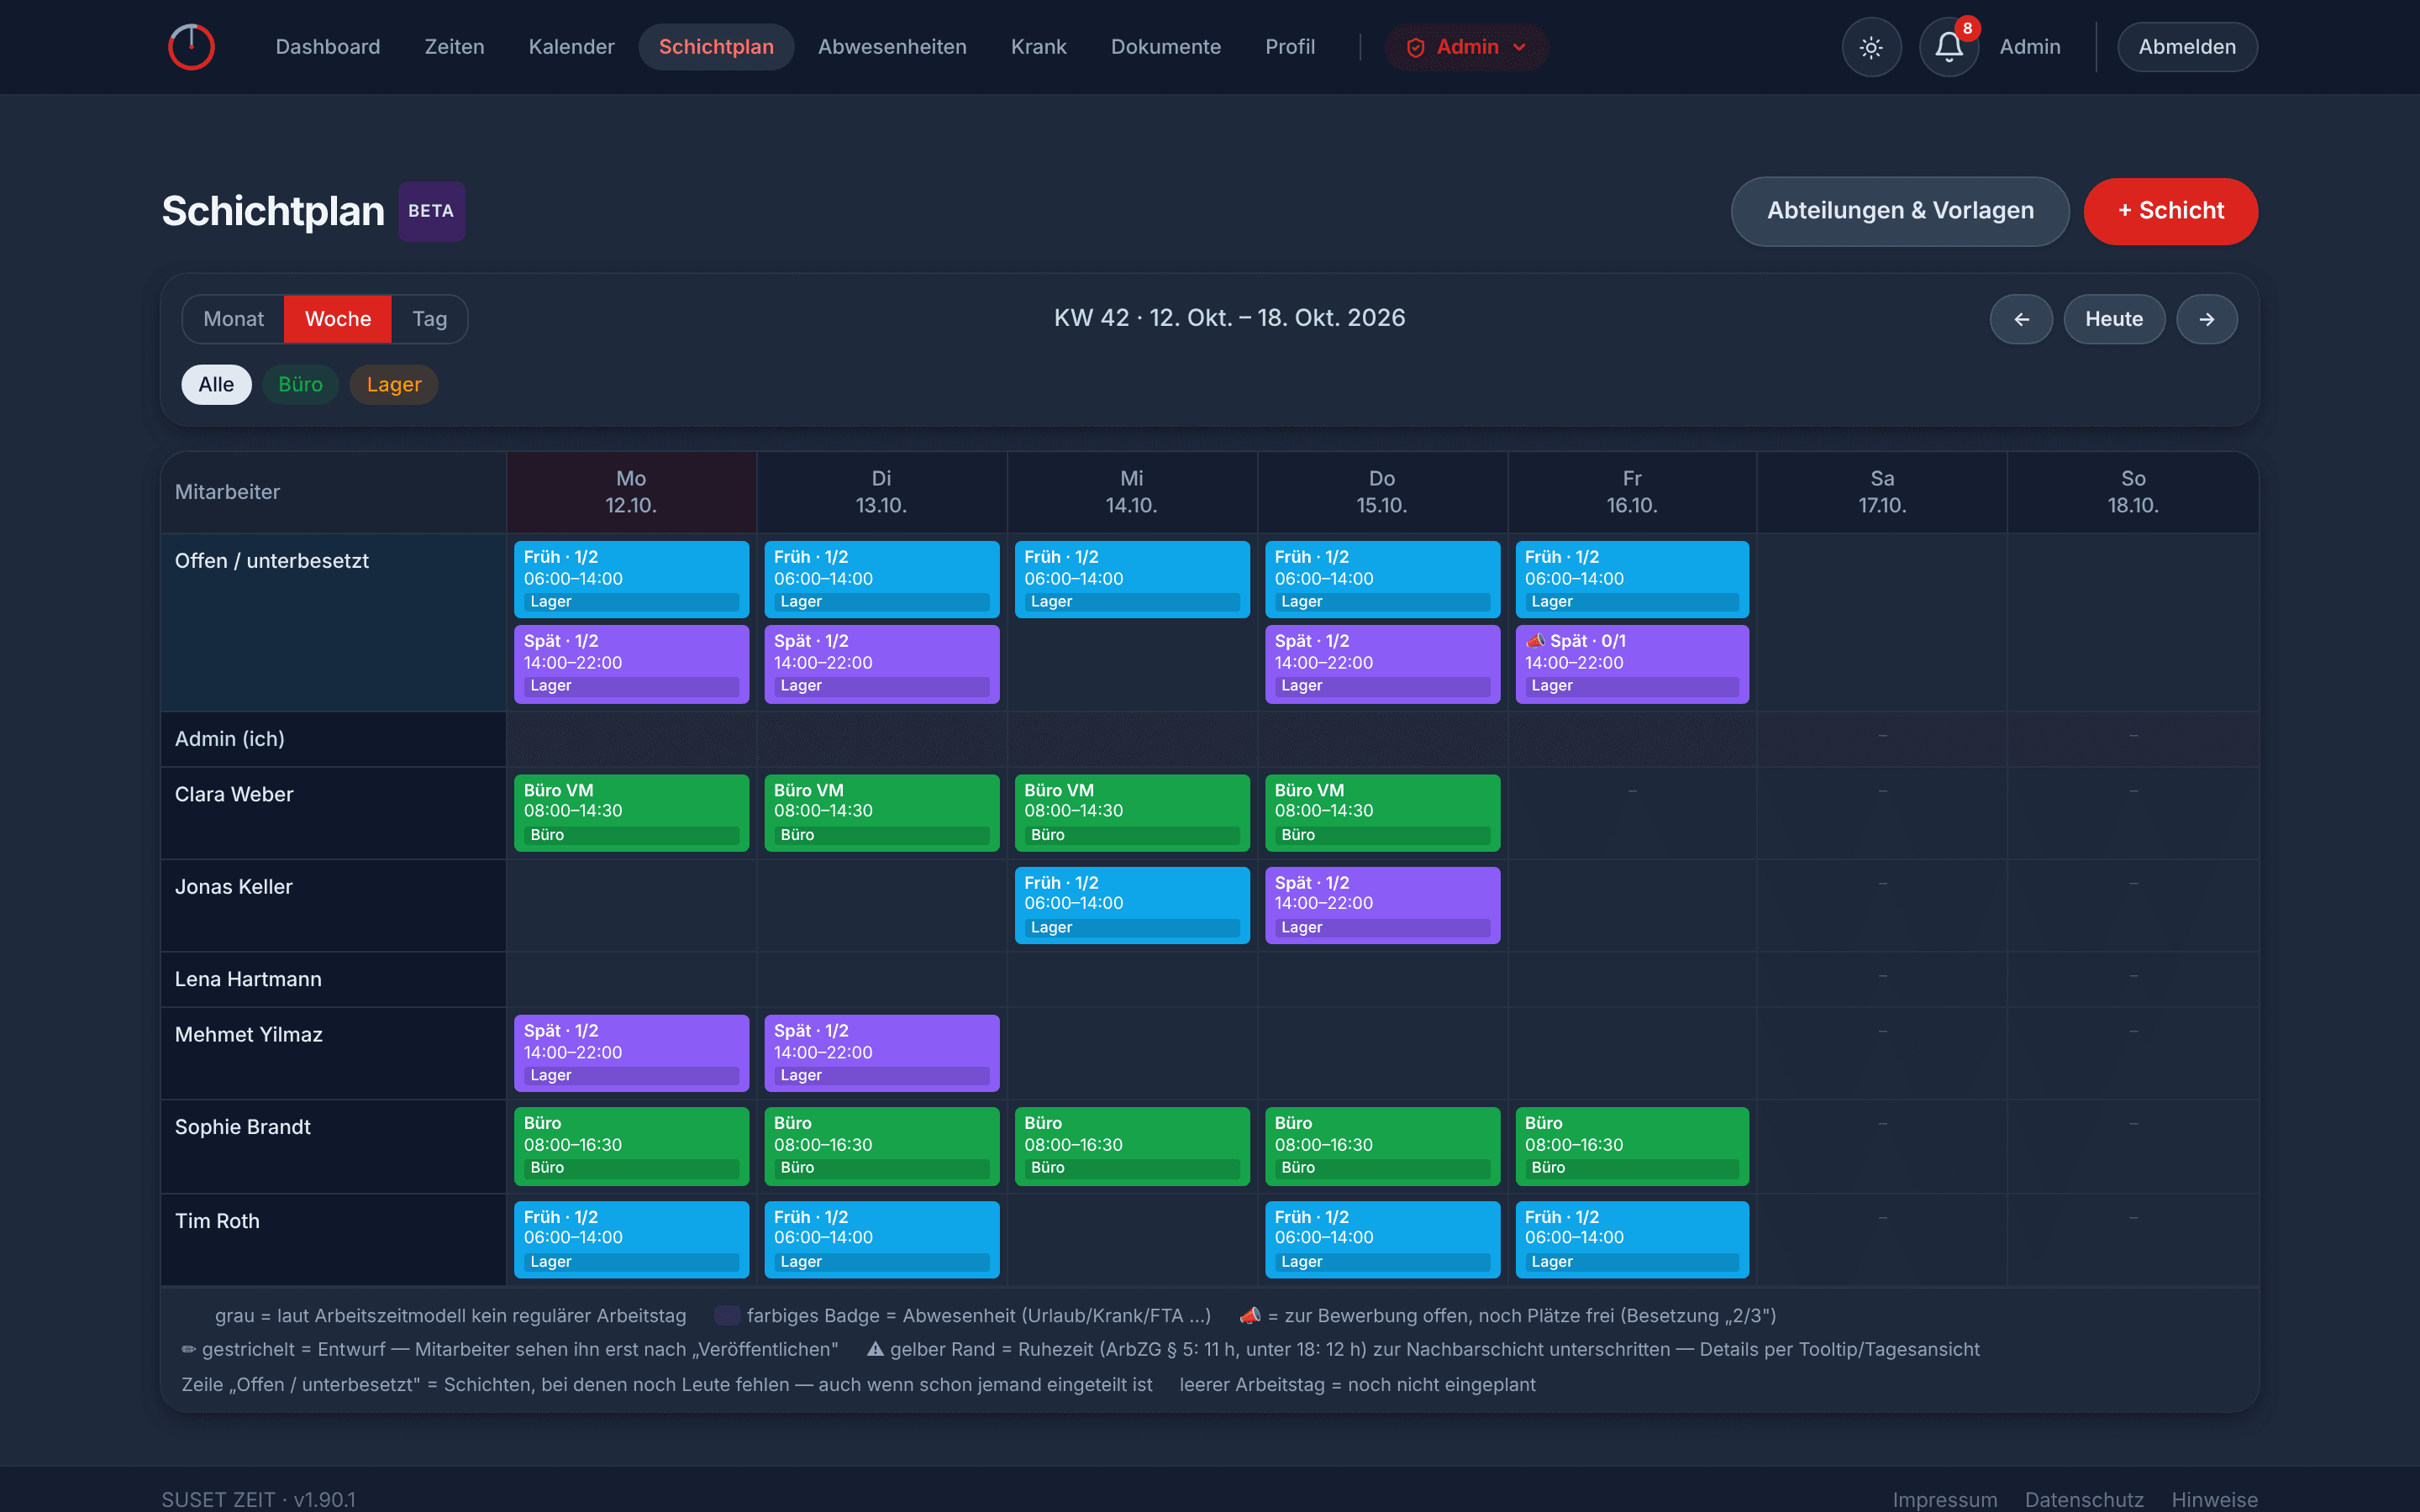The image size is (2420, 1512).
Task: Filter by Lager department
Action: click(394, 385)
